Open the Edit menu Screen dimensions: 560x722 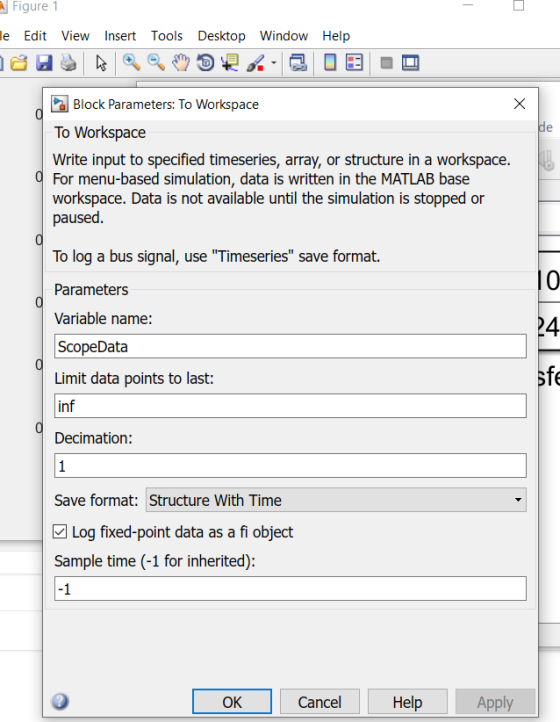(x=35, y=36)
